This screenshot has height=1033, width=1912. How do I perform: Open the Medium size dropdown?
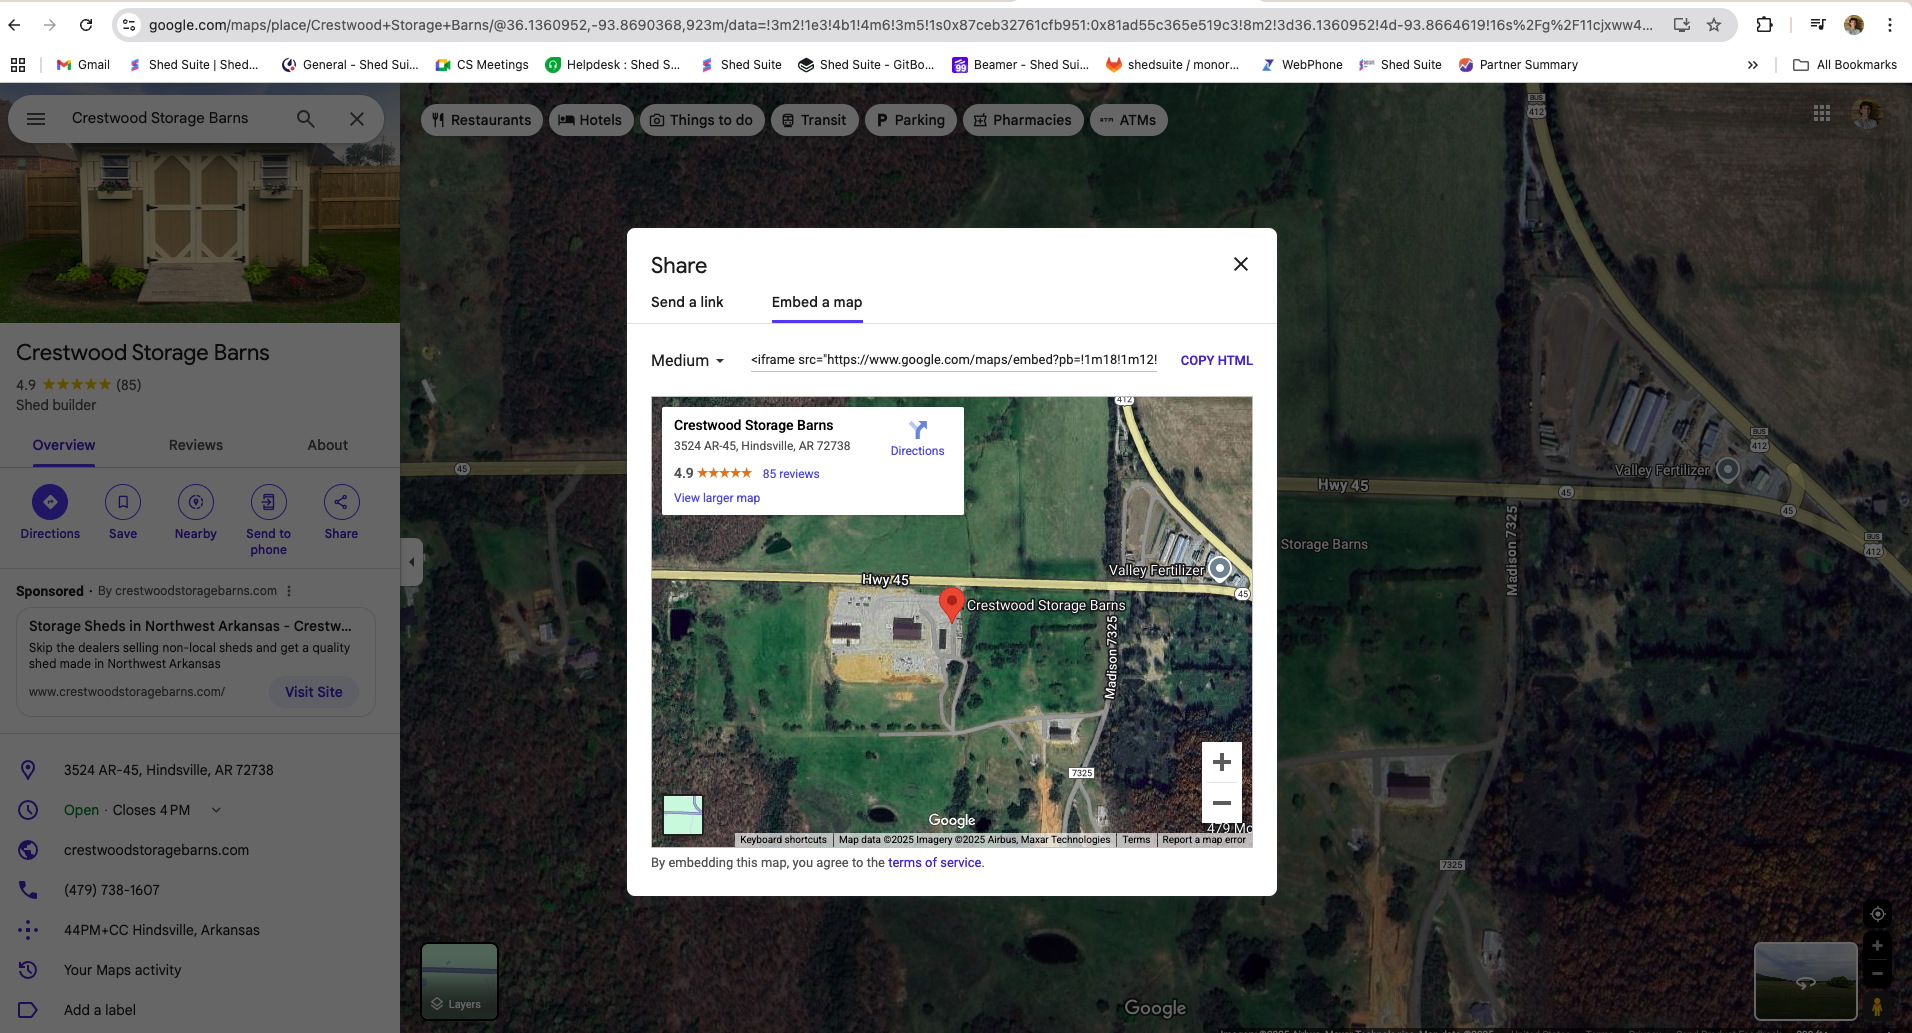pyautogui.click(x=688, y=360)
